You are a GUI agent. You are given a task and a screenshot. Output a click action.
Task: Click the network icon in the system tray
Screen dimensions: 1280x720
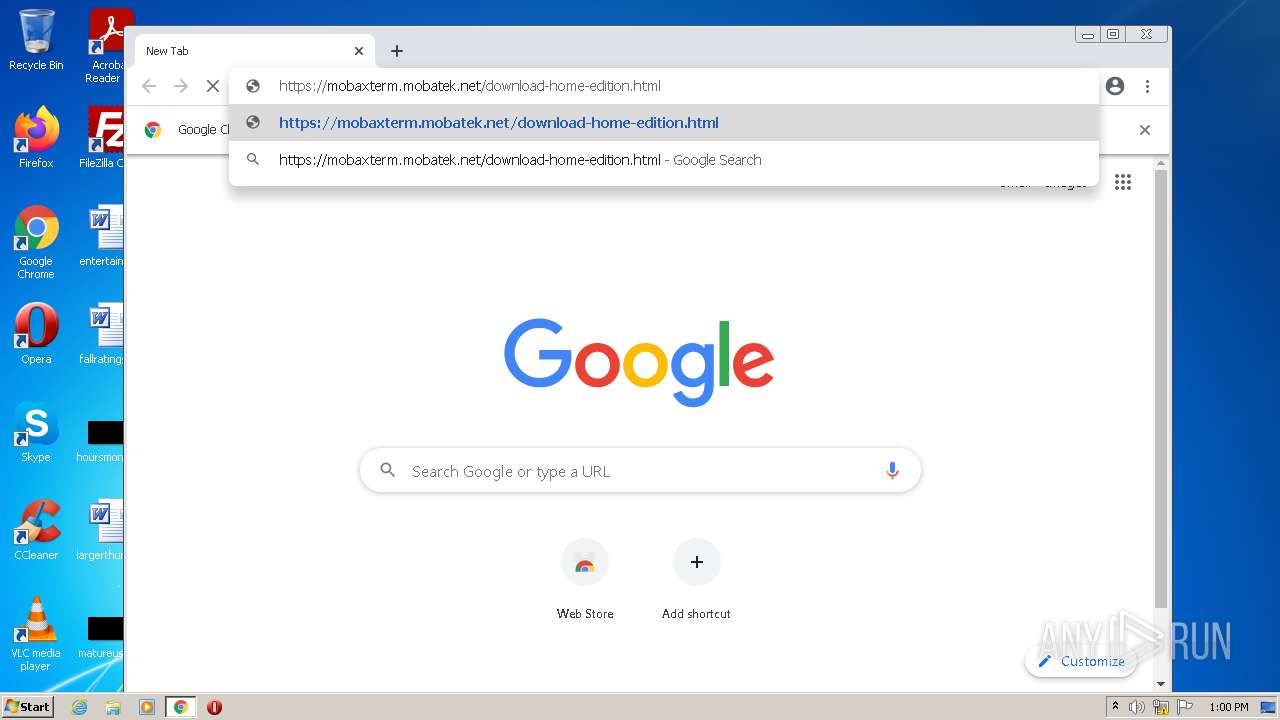1161,707
